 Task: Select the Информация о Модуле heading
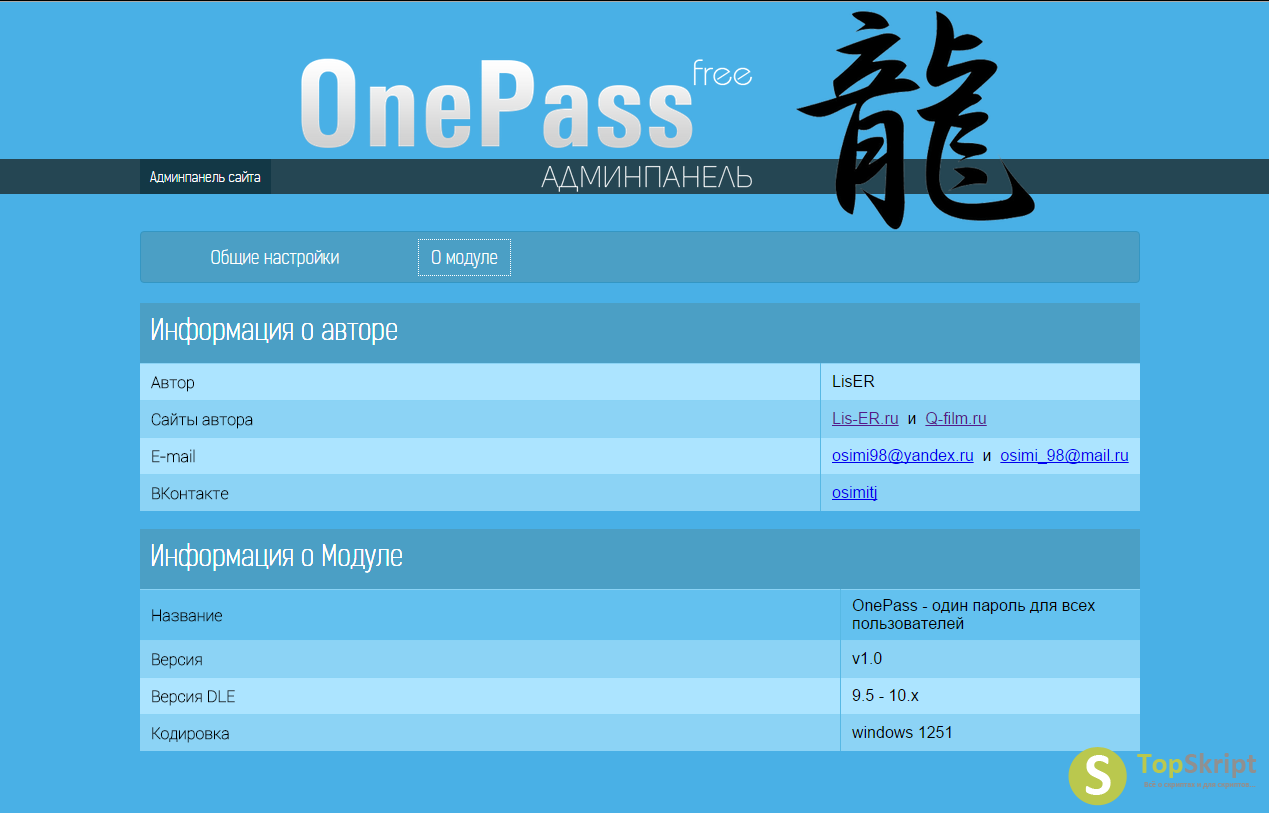point(277,557)
